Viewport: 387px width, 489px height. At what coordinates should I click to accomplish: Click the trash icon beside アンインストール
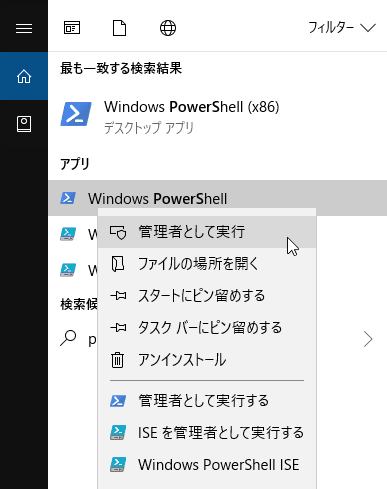coord(117,360)
